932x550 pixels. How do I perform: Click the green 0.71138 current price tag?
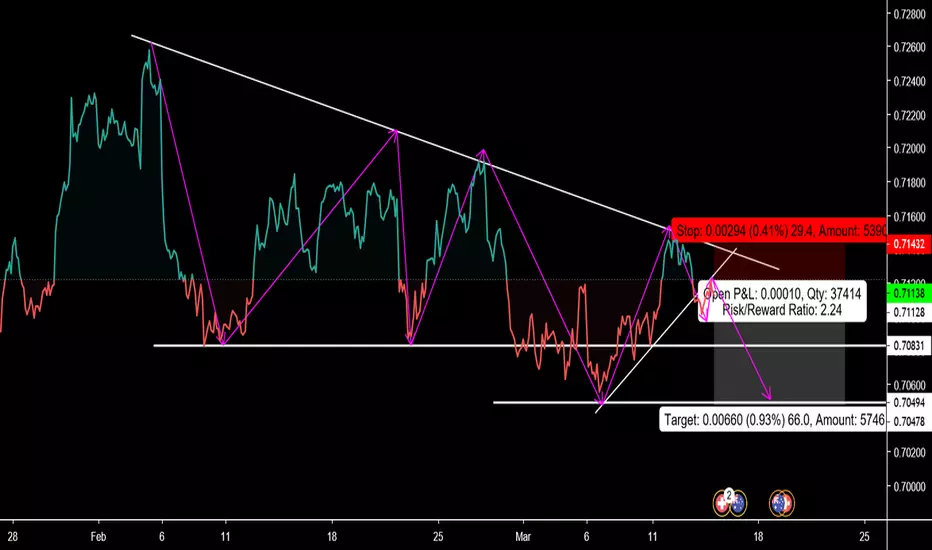click(909, 293)
